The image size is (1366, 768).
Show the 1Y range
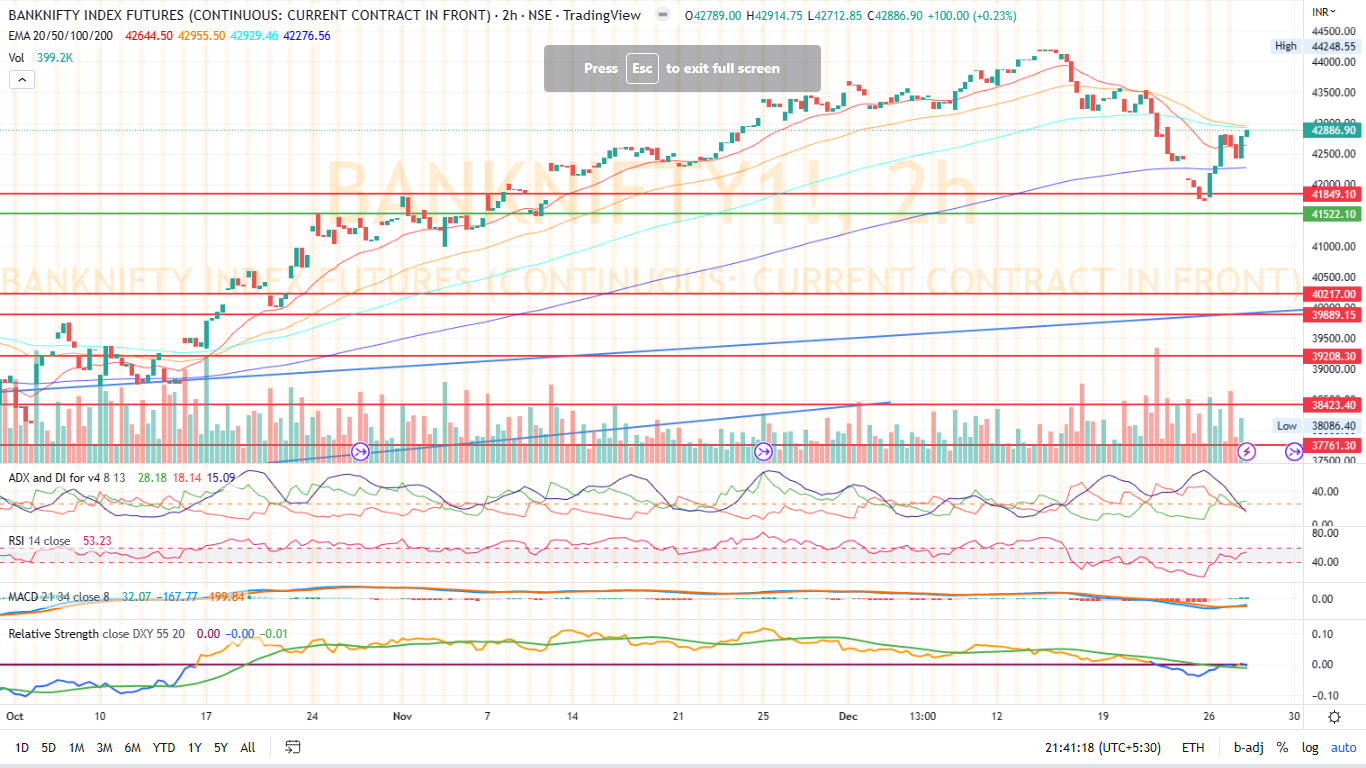195,747
